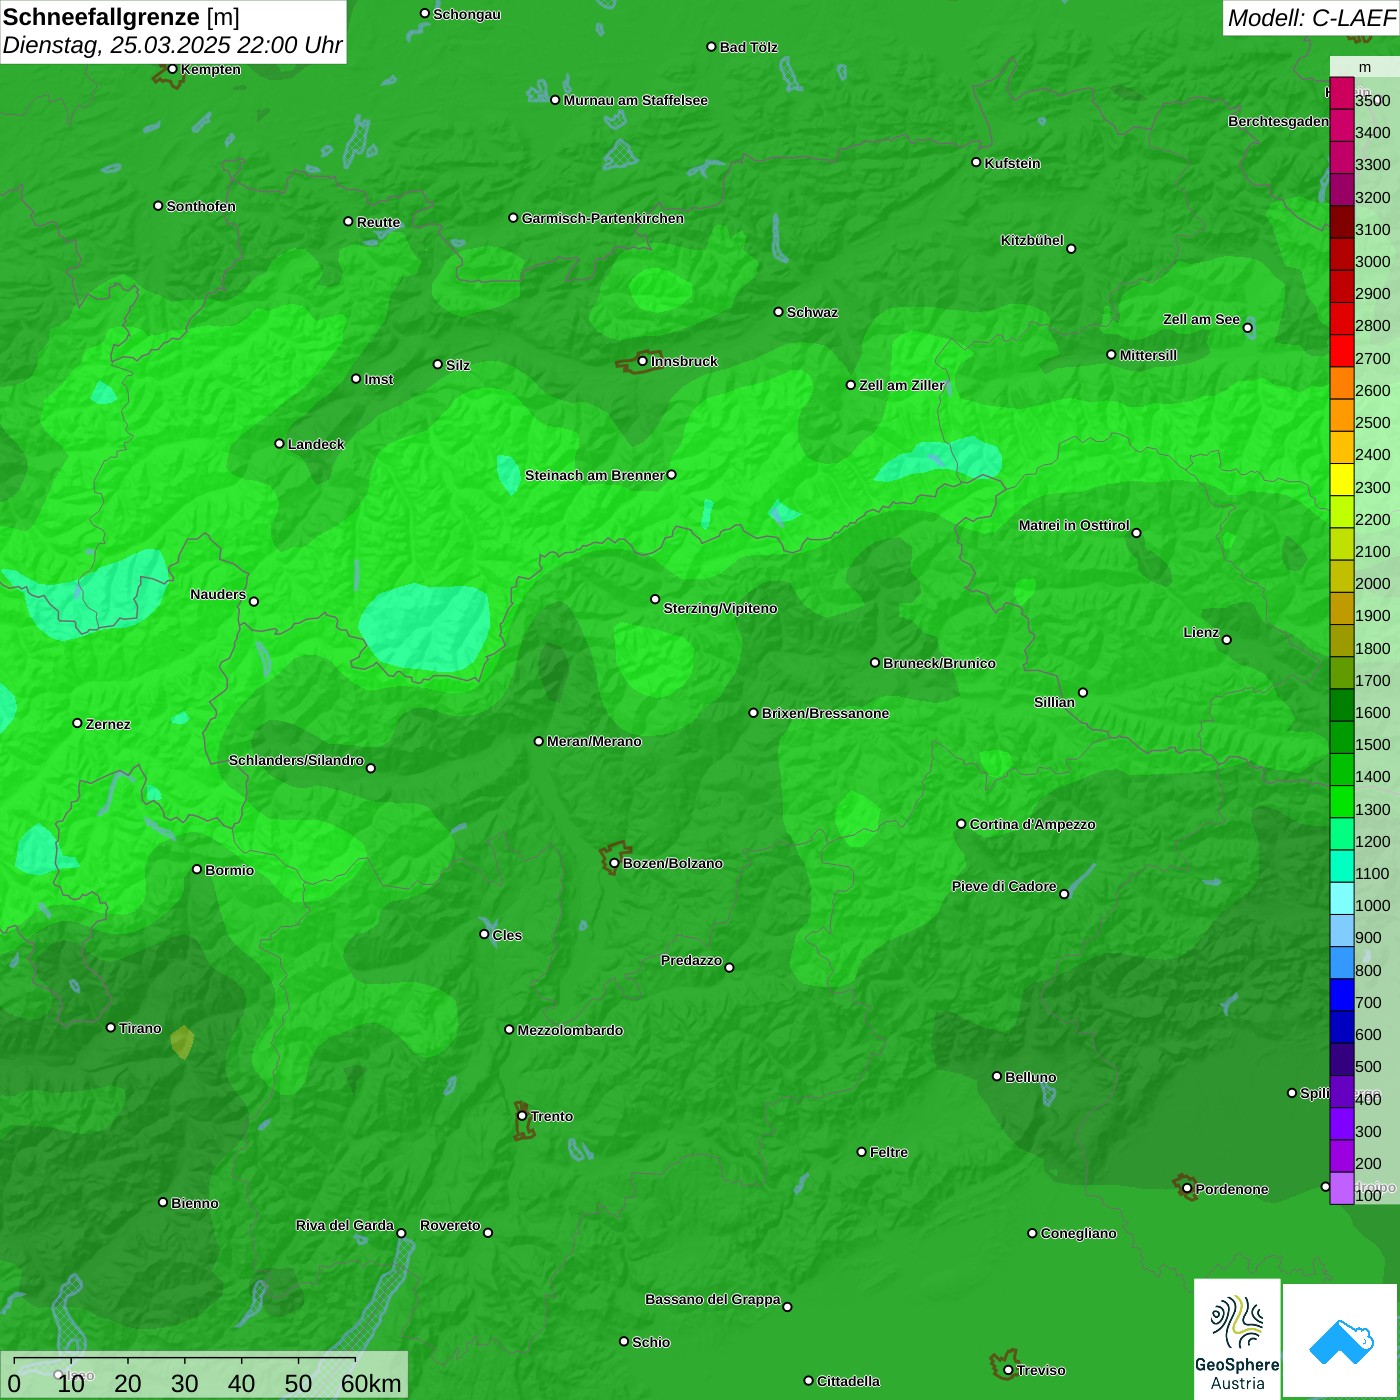The image size is (1400, 1400).
Task: Click the Matrei in Osttirol label
Action: pyautogui.click(x=1074, y=525)
